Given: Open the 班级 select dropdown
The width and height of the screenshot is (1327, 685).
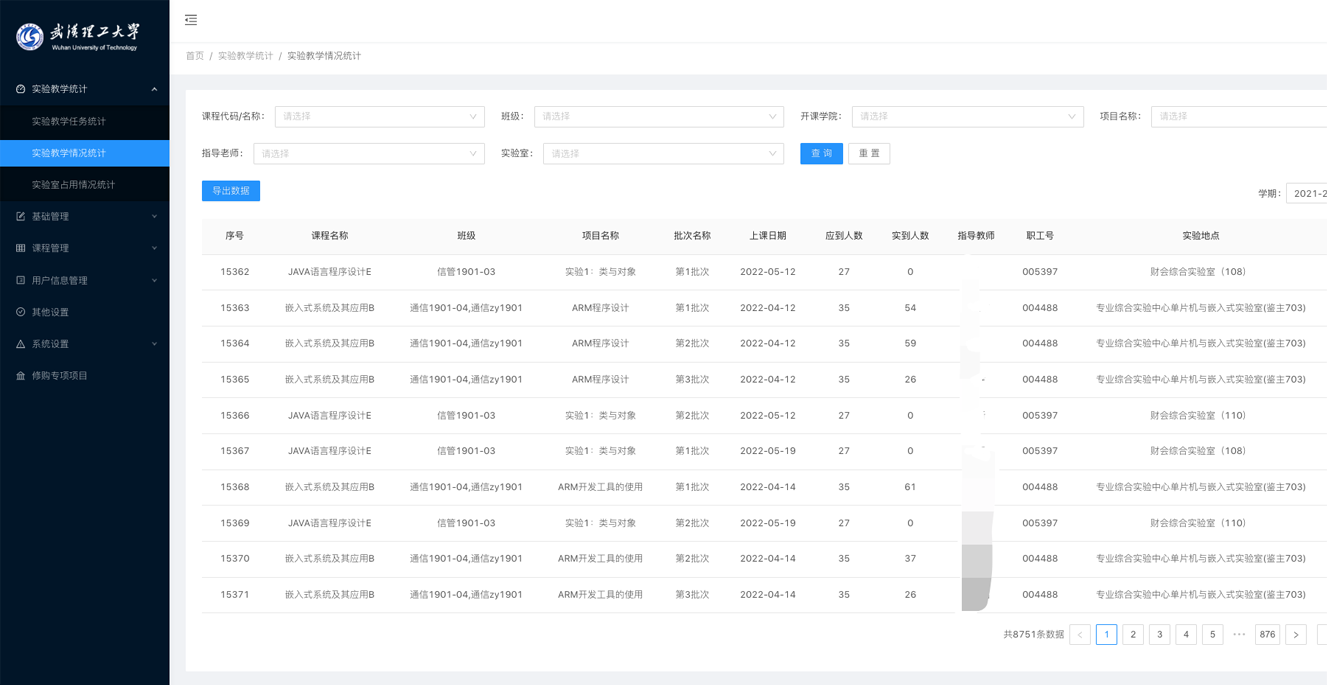Looking at the screenshot, I should tap(659, 116).
